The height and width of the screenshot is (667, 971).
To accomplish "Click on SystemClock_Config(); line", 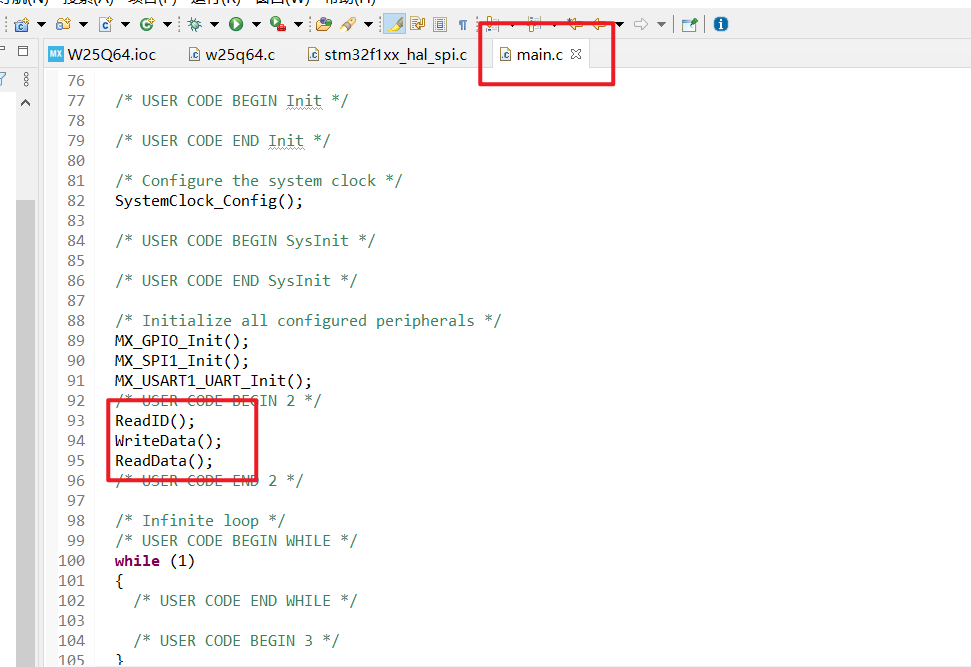I will coord(209,201).
